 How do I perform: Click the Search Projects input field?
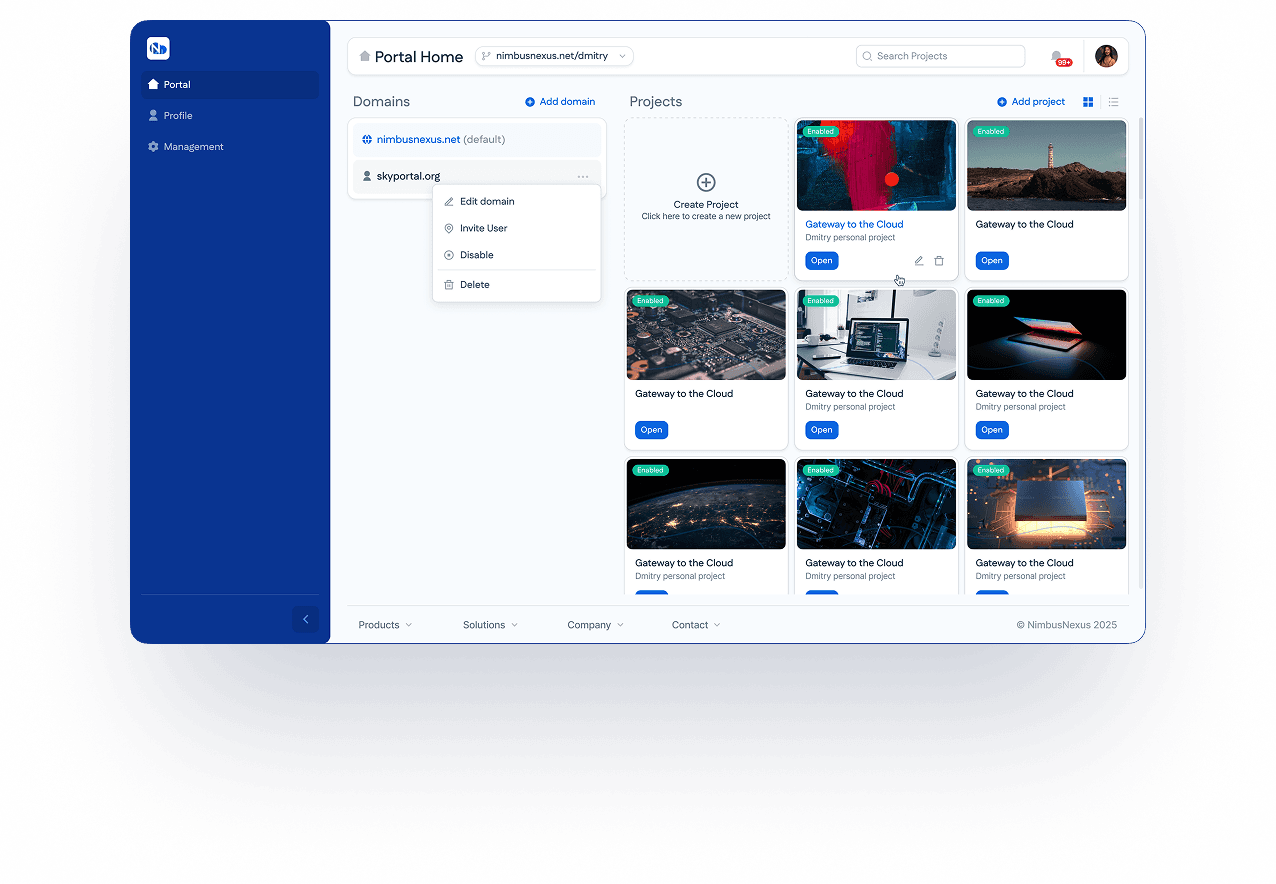(x=940, y=56)
